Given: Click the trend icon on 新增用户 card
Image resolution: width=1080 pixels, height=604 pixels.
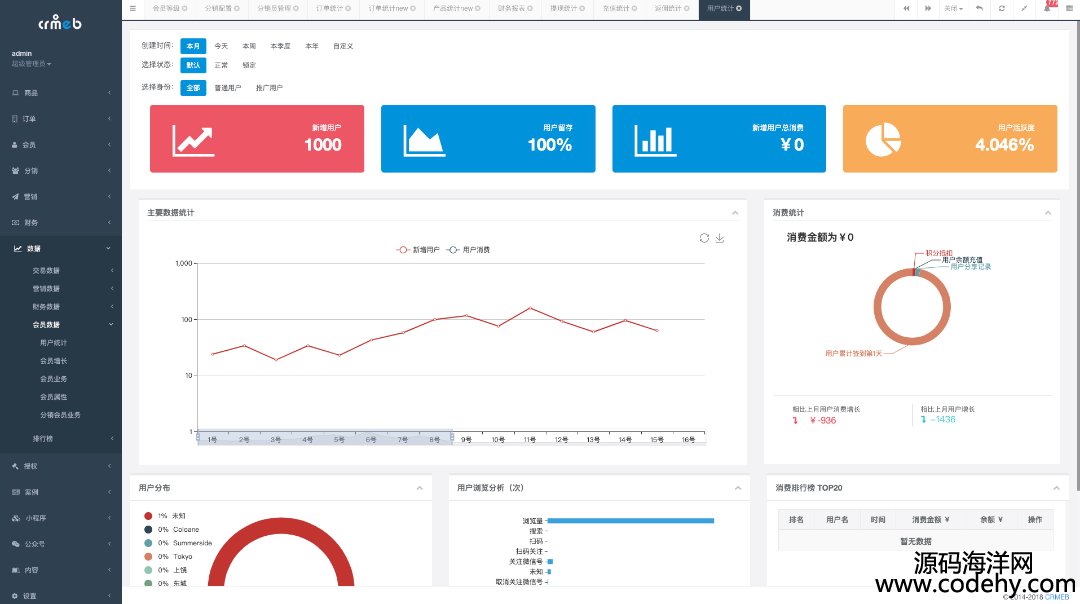Looking at the screenshot, I should point(193,140).
